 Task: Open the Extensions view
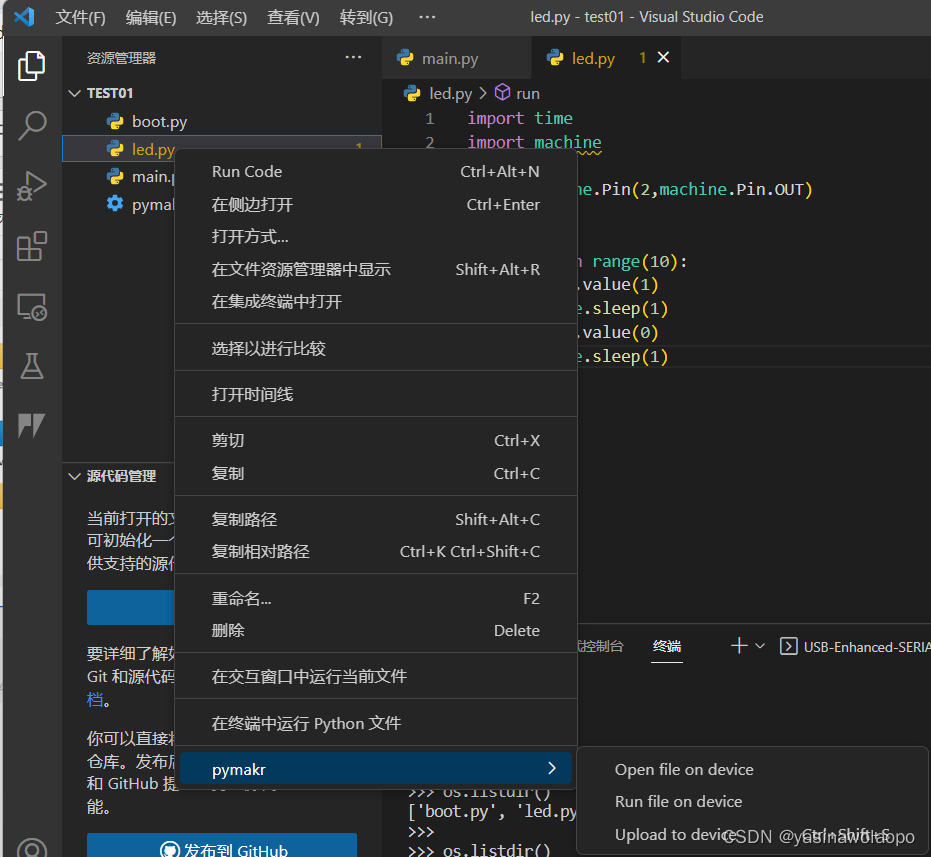pos(31,246)
